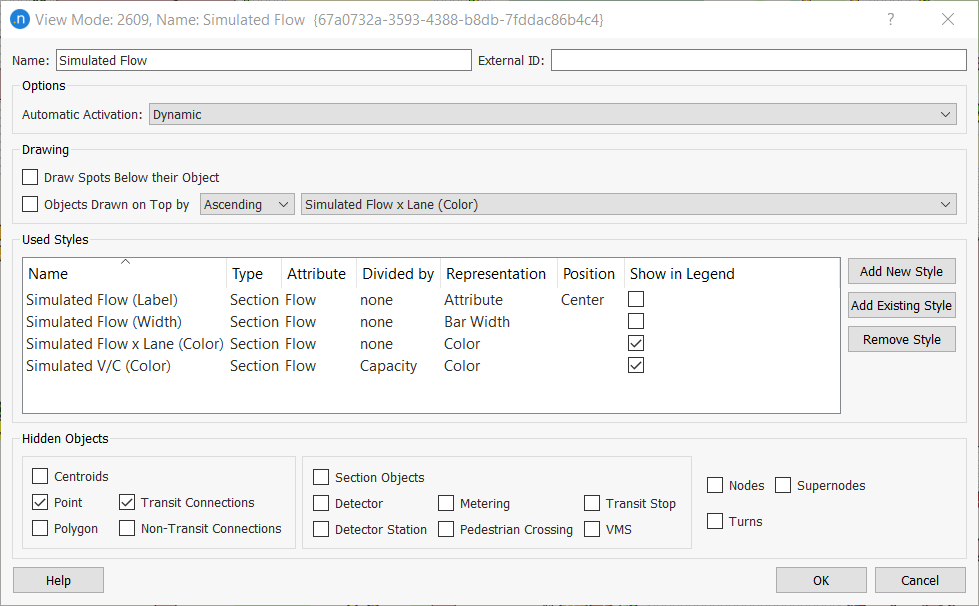Enable hiding of Turns
979x606 pixels.
[x=714, y=521]
